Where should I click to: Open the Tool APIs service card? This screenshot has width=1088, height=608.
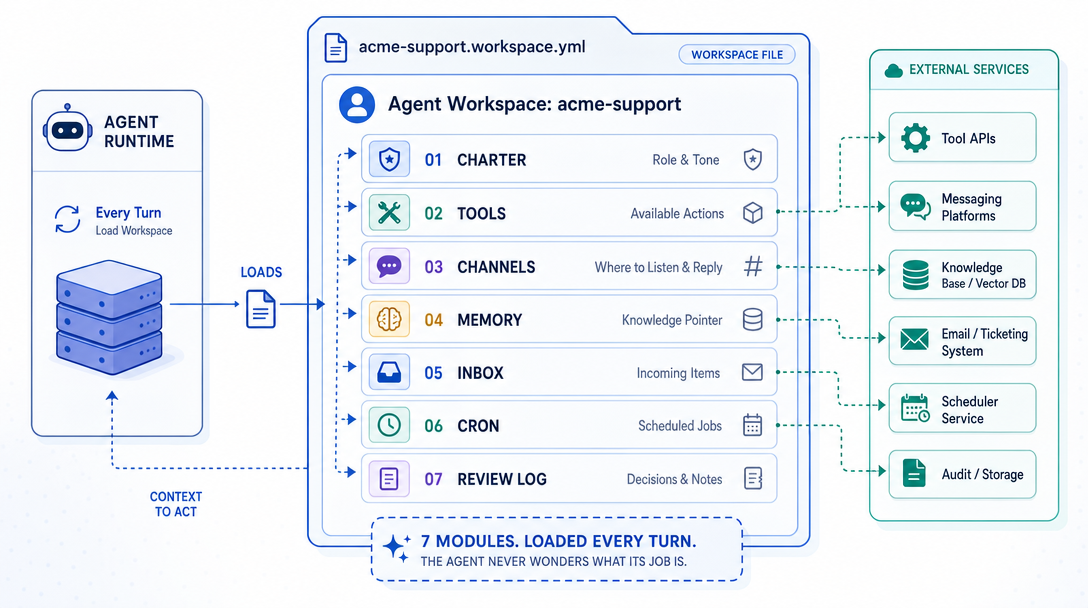tap(962, 137)
